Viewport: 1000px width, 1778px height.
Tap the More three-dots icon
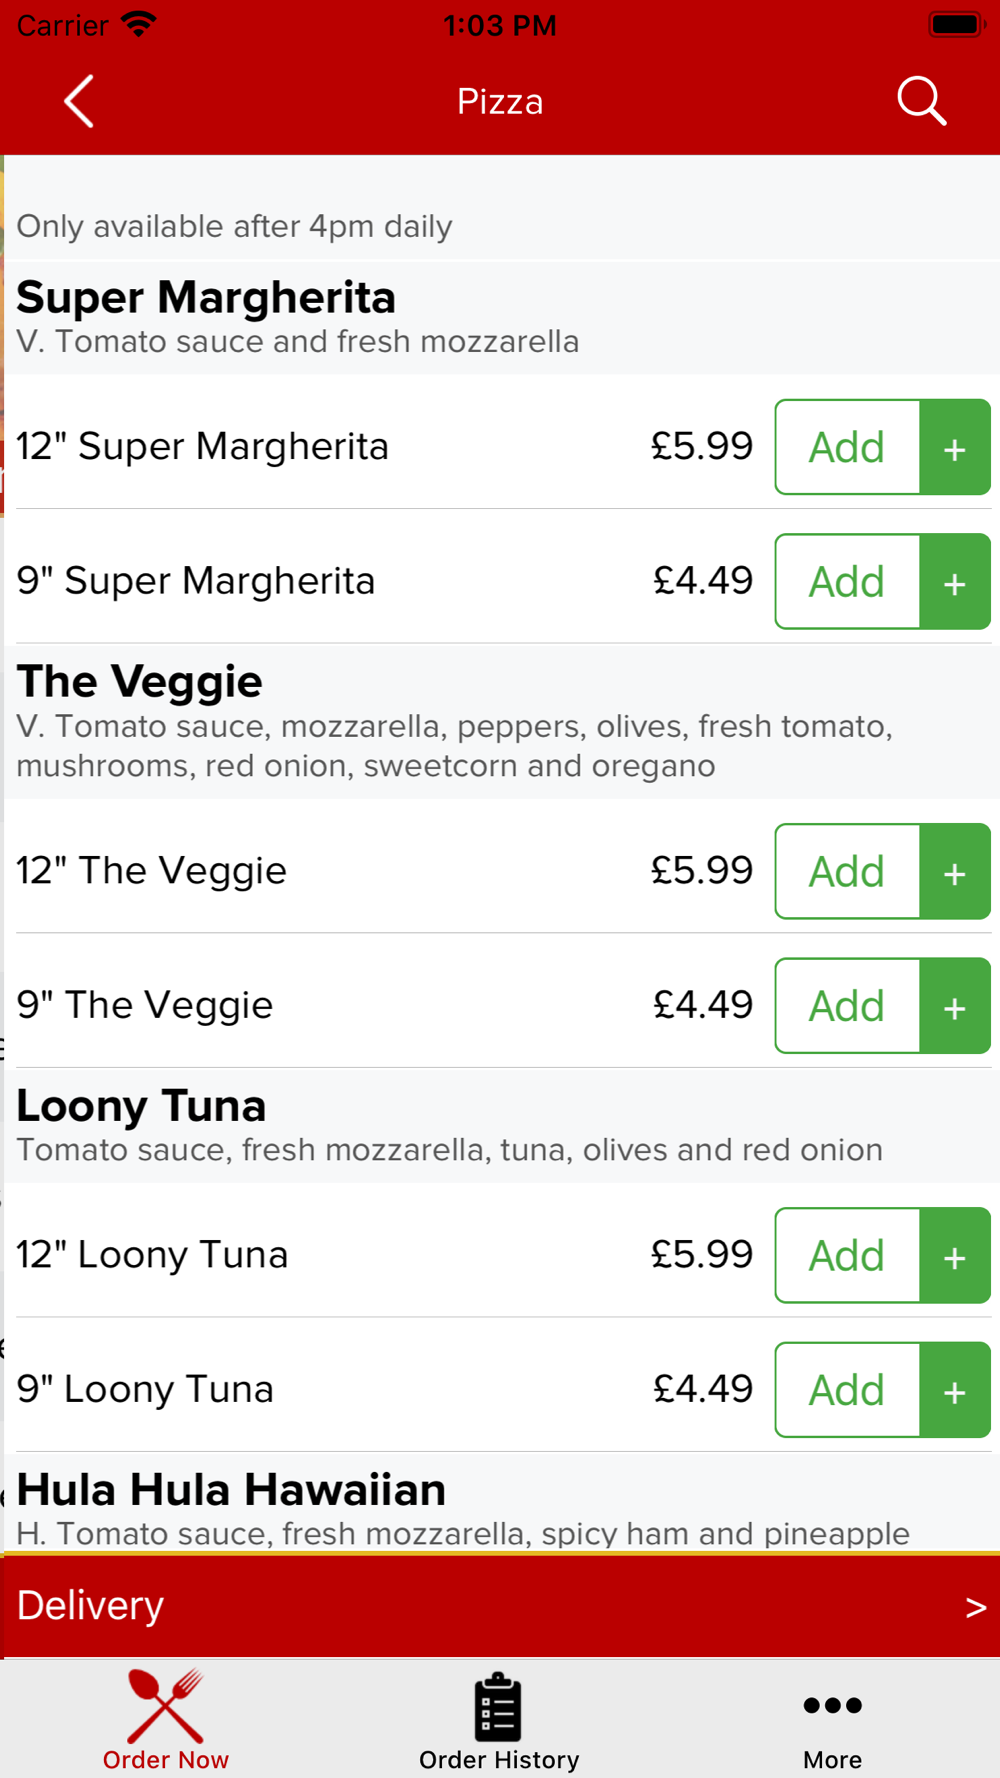tap(832, 1705)
